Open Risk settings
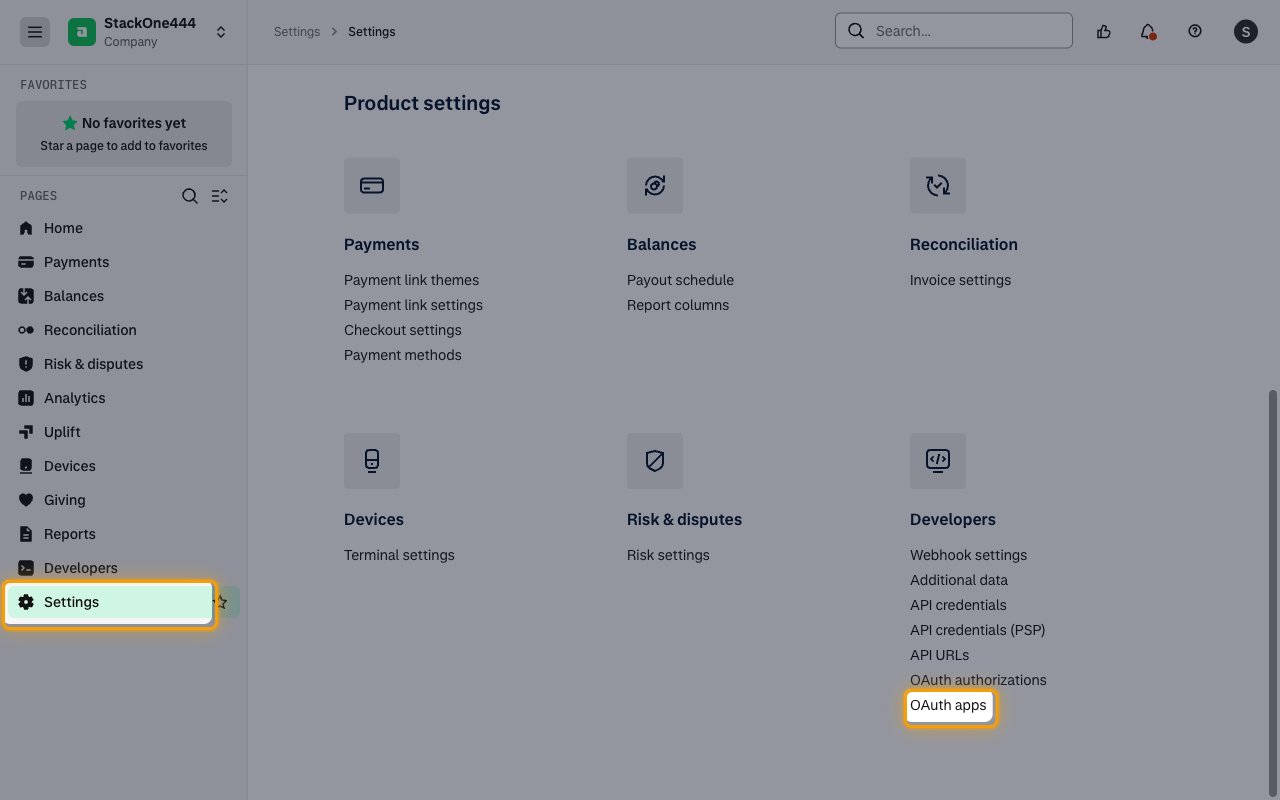This screenshot has width=1280, height=800. click(x=668, y=555)
